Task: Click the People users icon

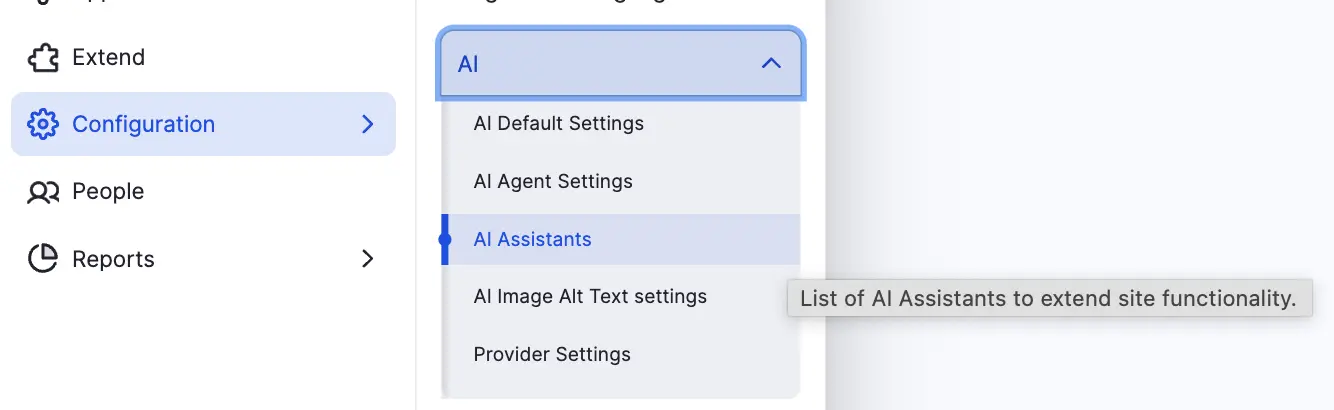Action: [x=43, y=192]
